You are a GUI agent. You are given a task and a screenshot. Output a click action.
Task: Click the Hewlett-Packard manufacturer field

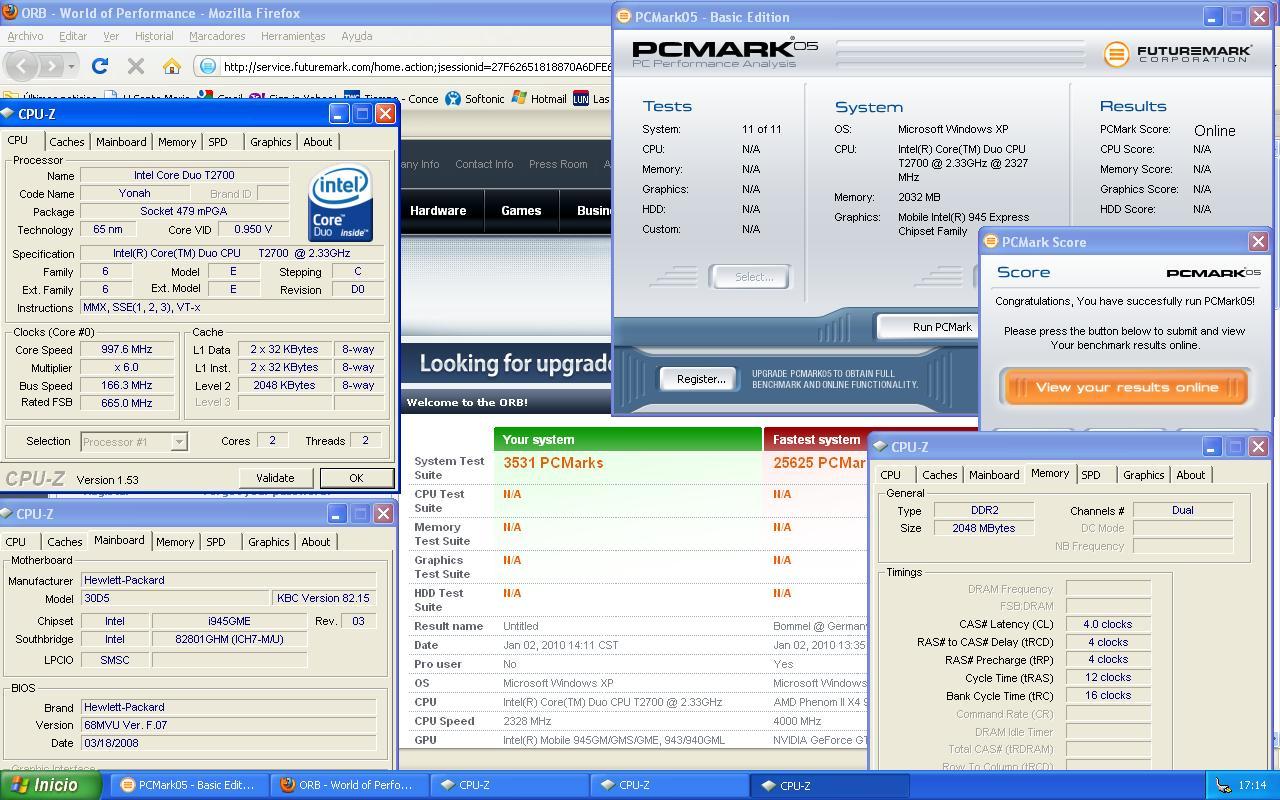coord(229,580)
